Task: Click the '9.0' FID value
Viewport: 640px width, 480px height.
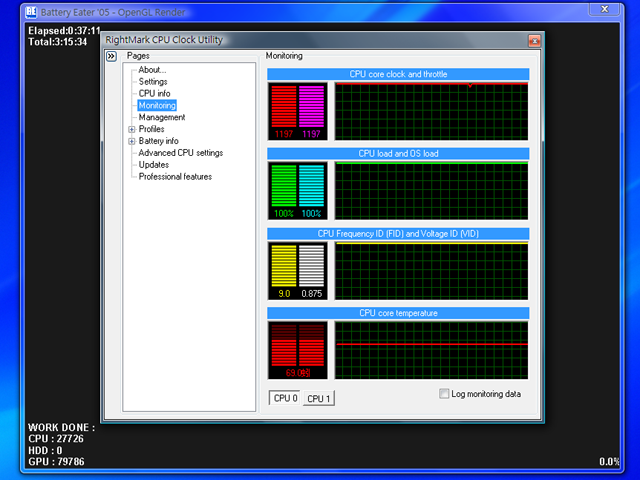Action: click(284, 293)
